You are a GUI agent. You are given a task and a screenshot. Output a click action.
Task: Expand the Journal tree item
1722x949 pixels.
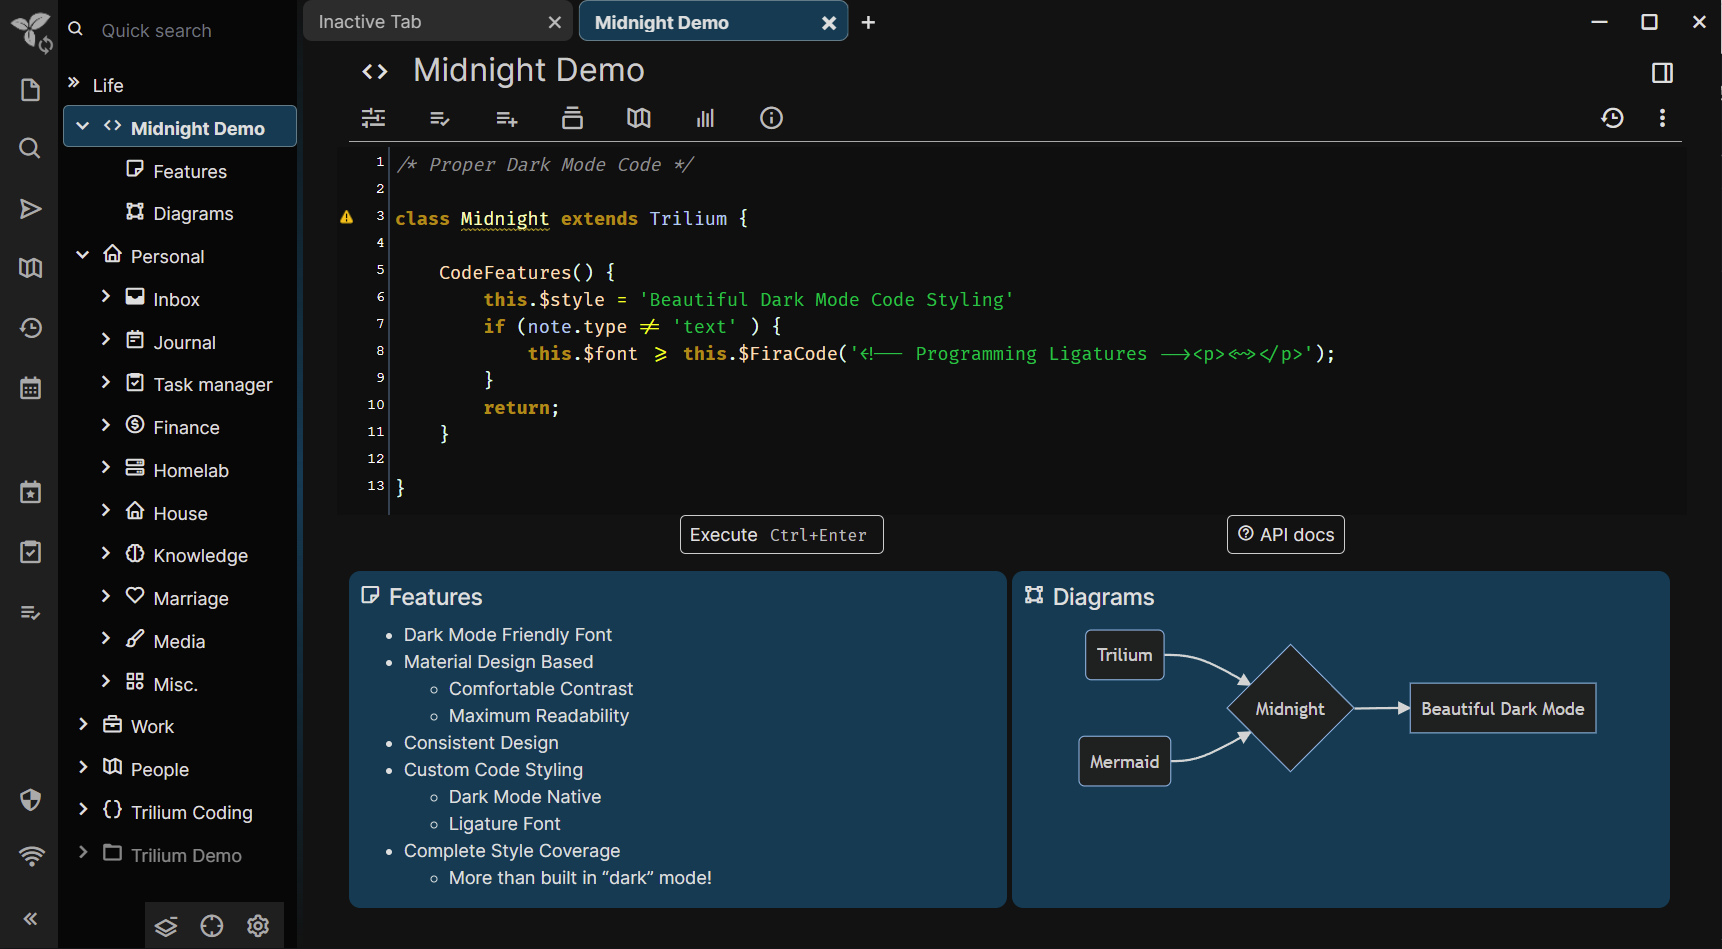105,340
